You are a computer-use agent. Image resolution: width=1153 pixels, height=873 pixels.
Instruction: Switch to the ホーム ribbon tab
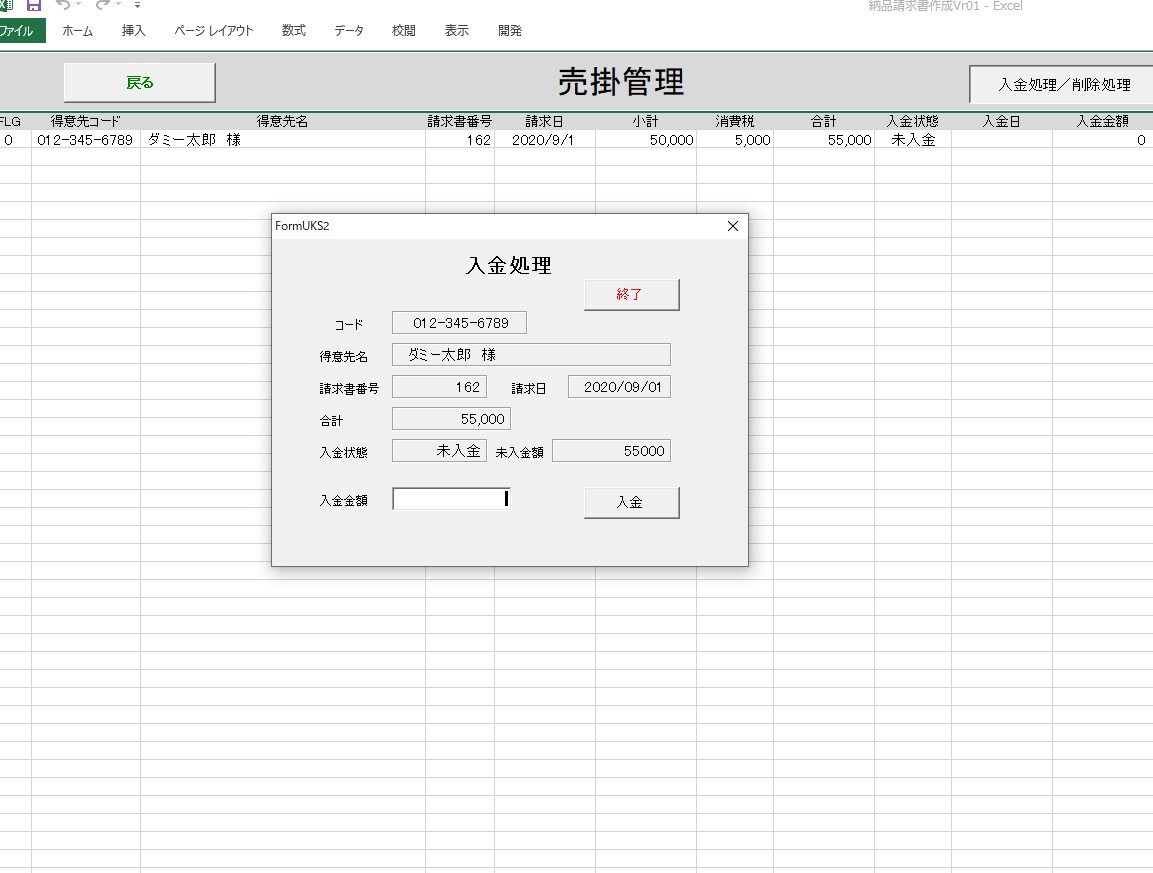77,31
